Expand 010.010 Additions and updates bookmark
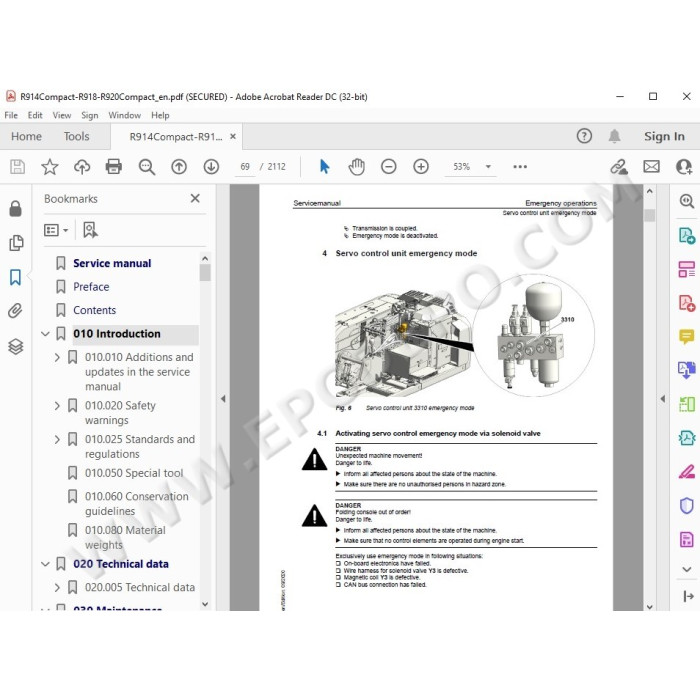The image size is (700, 700). [x=57, y=358]
